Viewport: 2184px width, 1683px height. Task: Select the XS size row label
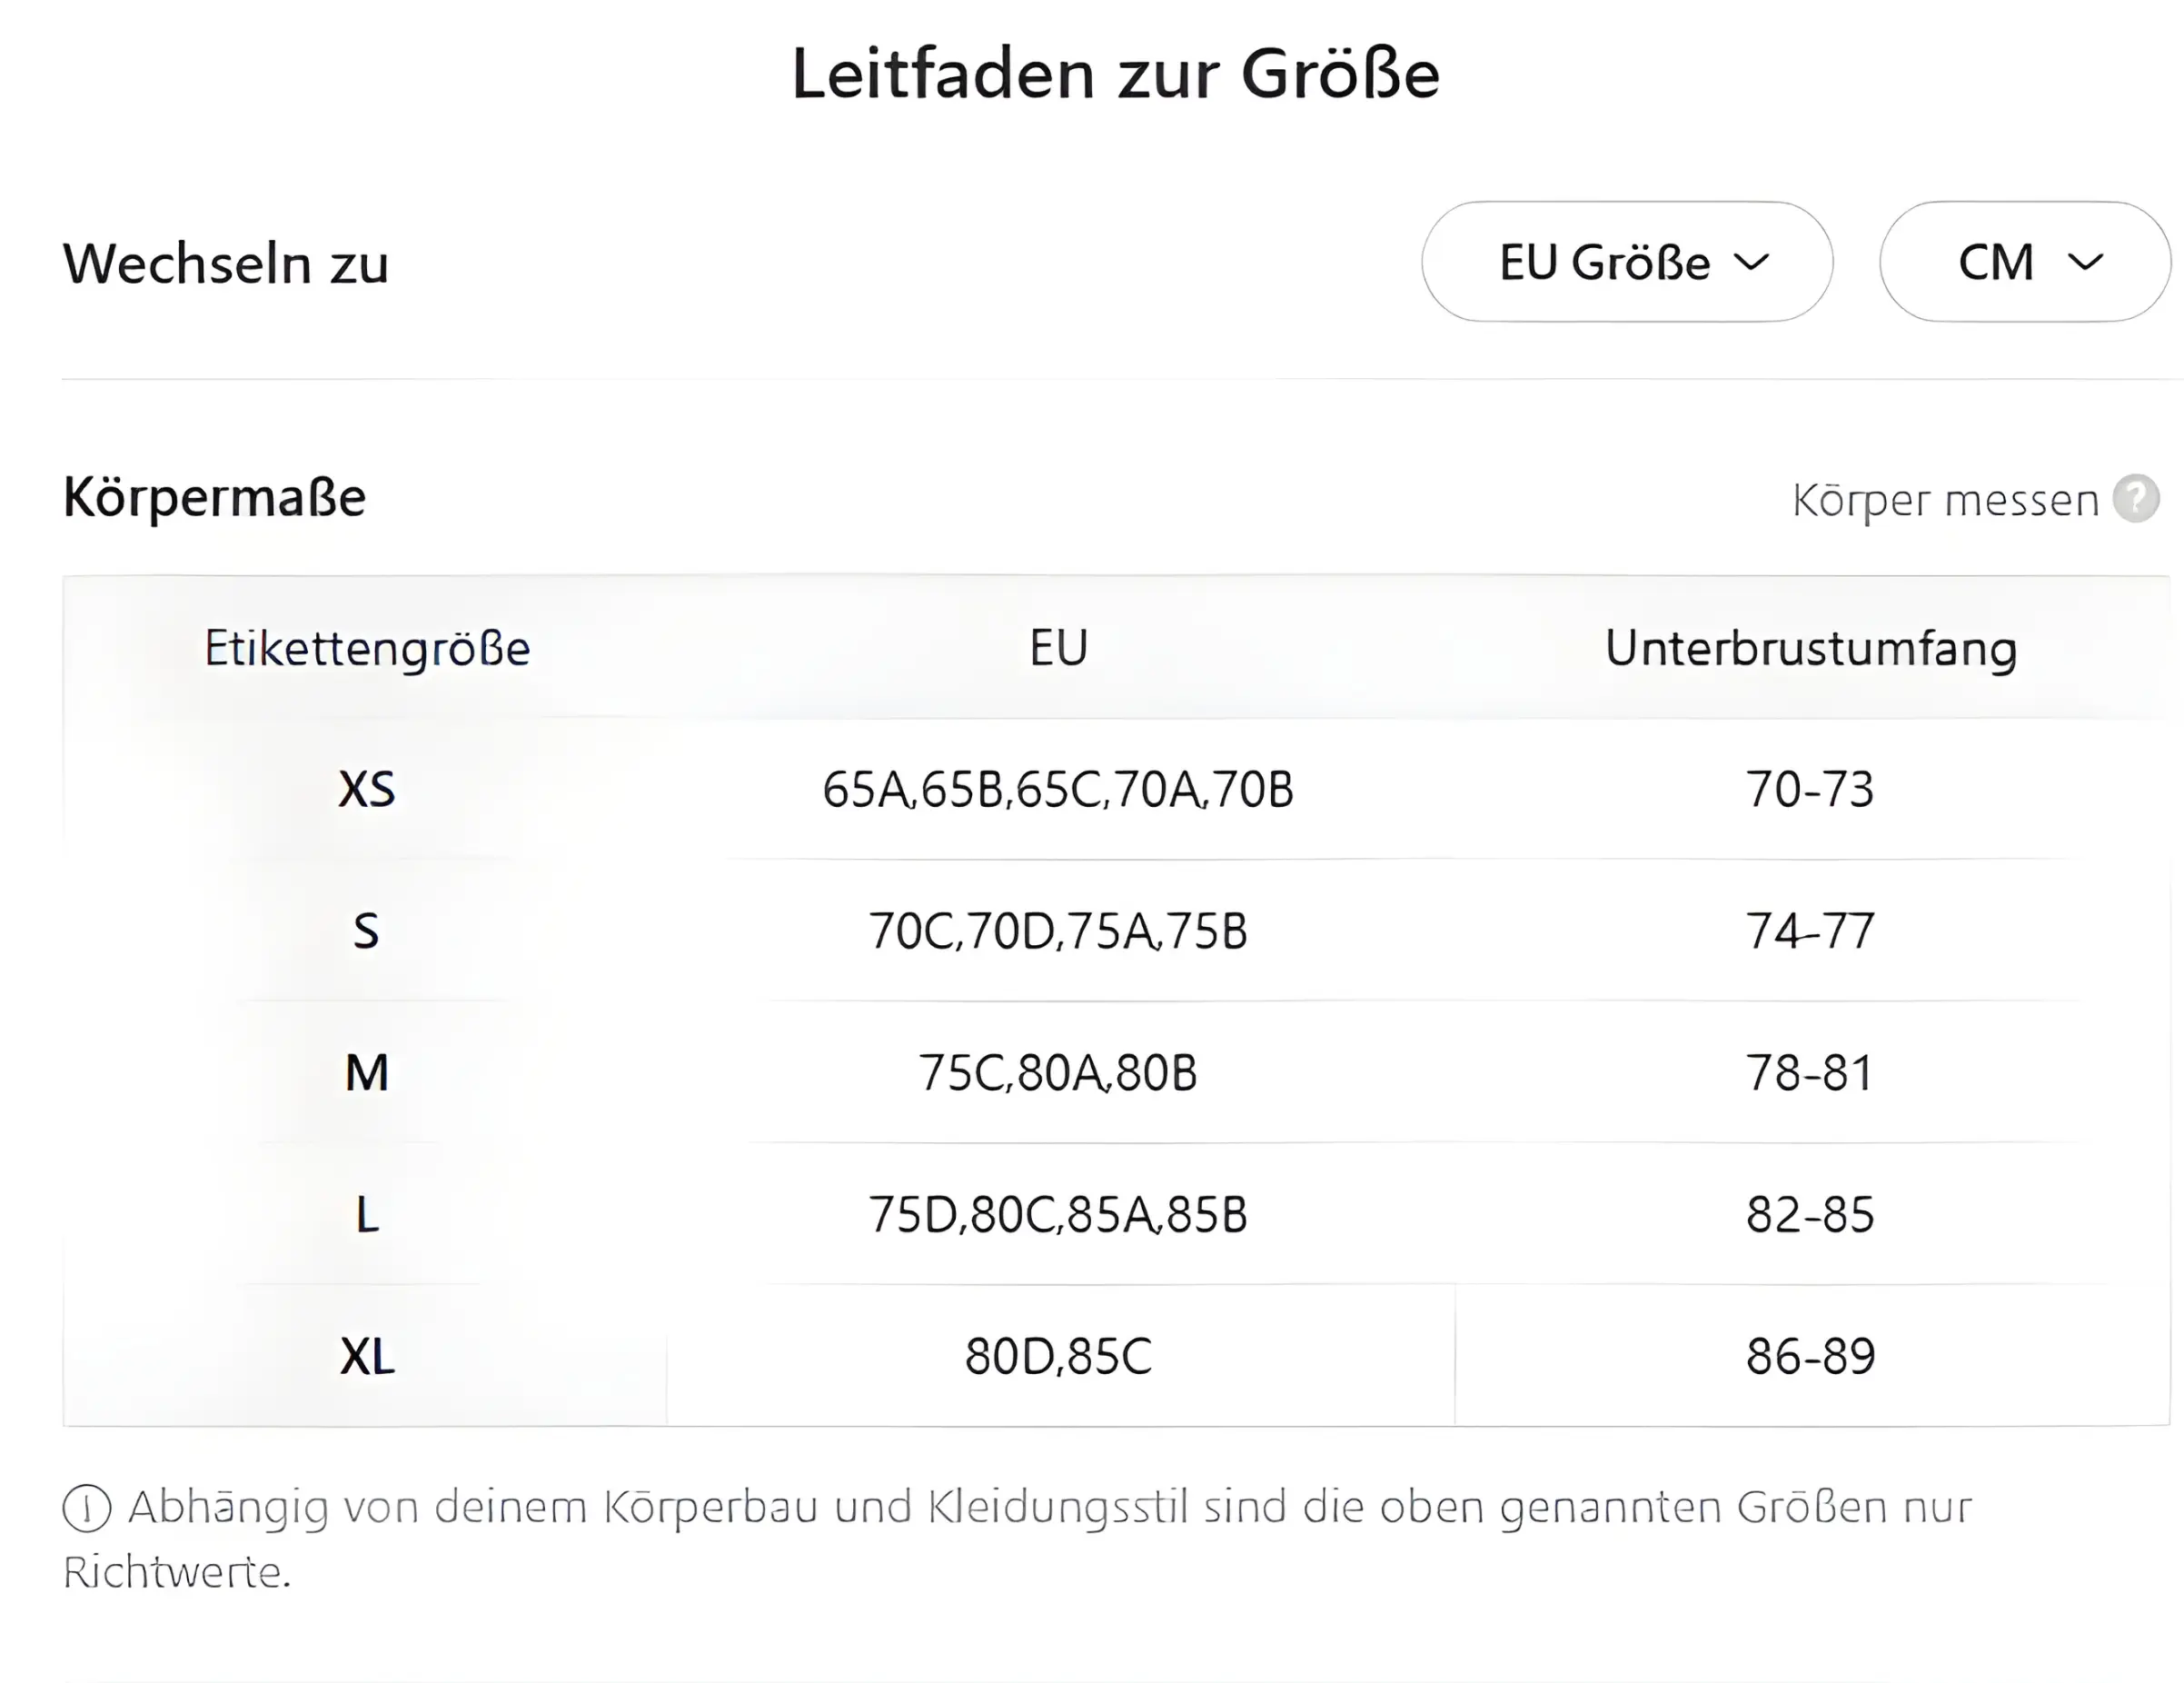367,789
